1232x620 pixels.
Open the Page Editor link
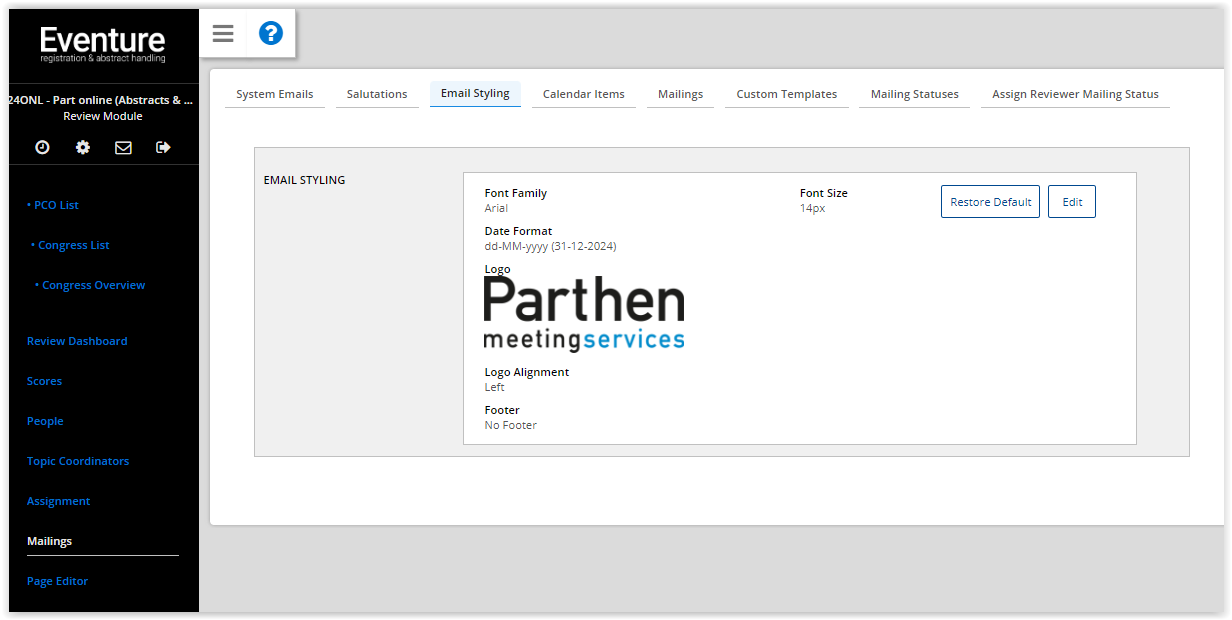[57, 581]
